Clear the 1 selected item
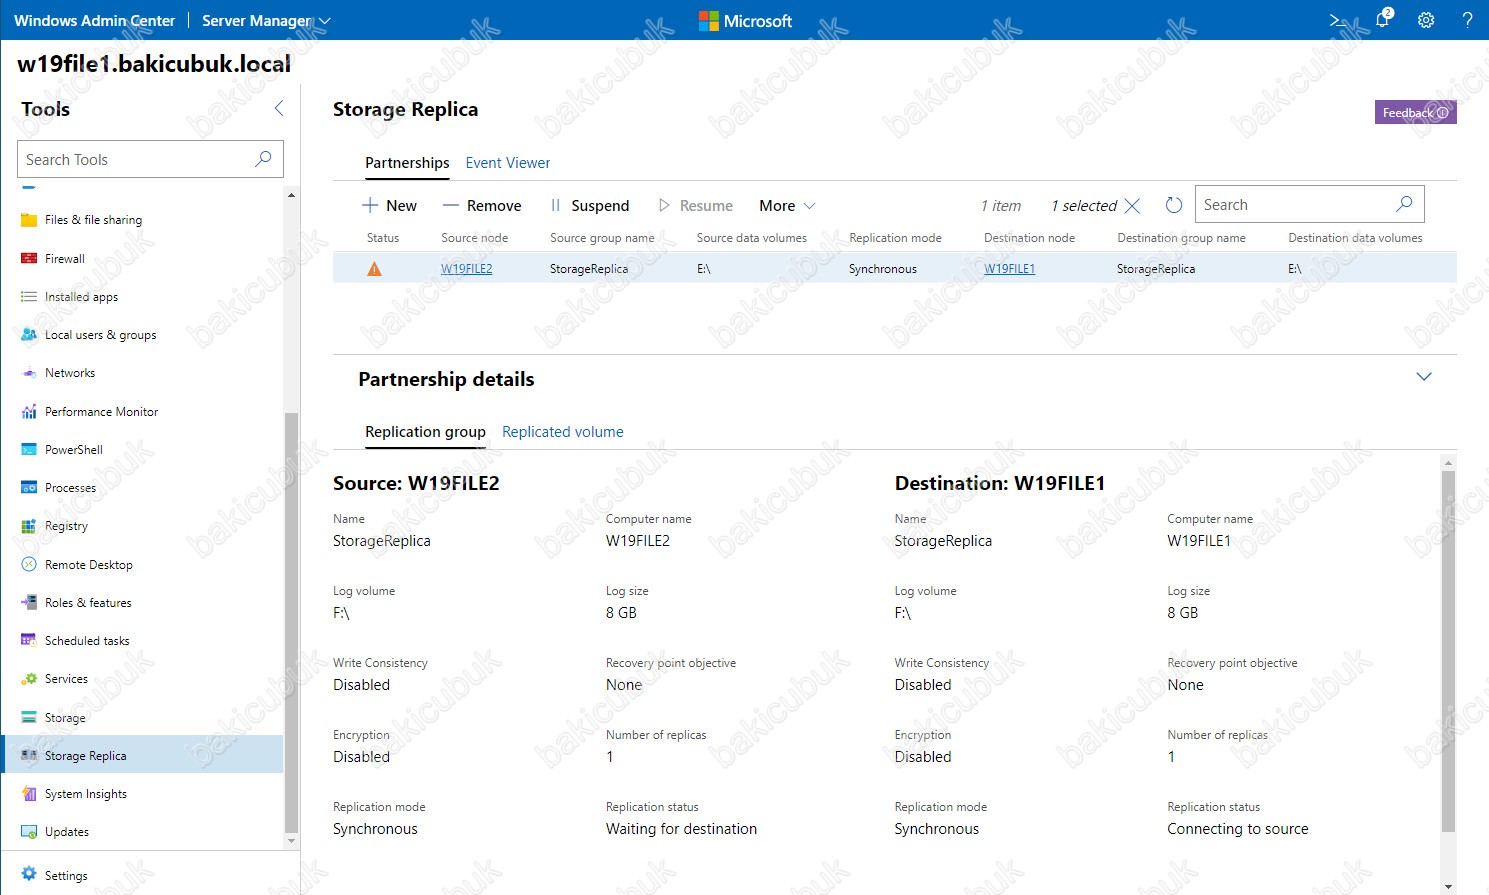 point(1132,205)
